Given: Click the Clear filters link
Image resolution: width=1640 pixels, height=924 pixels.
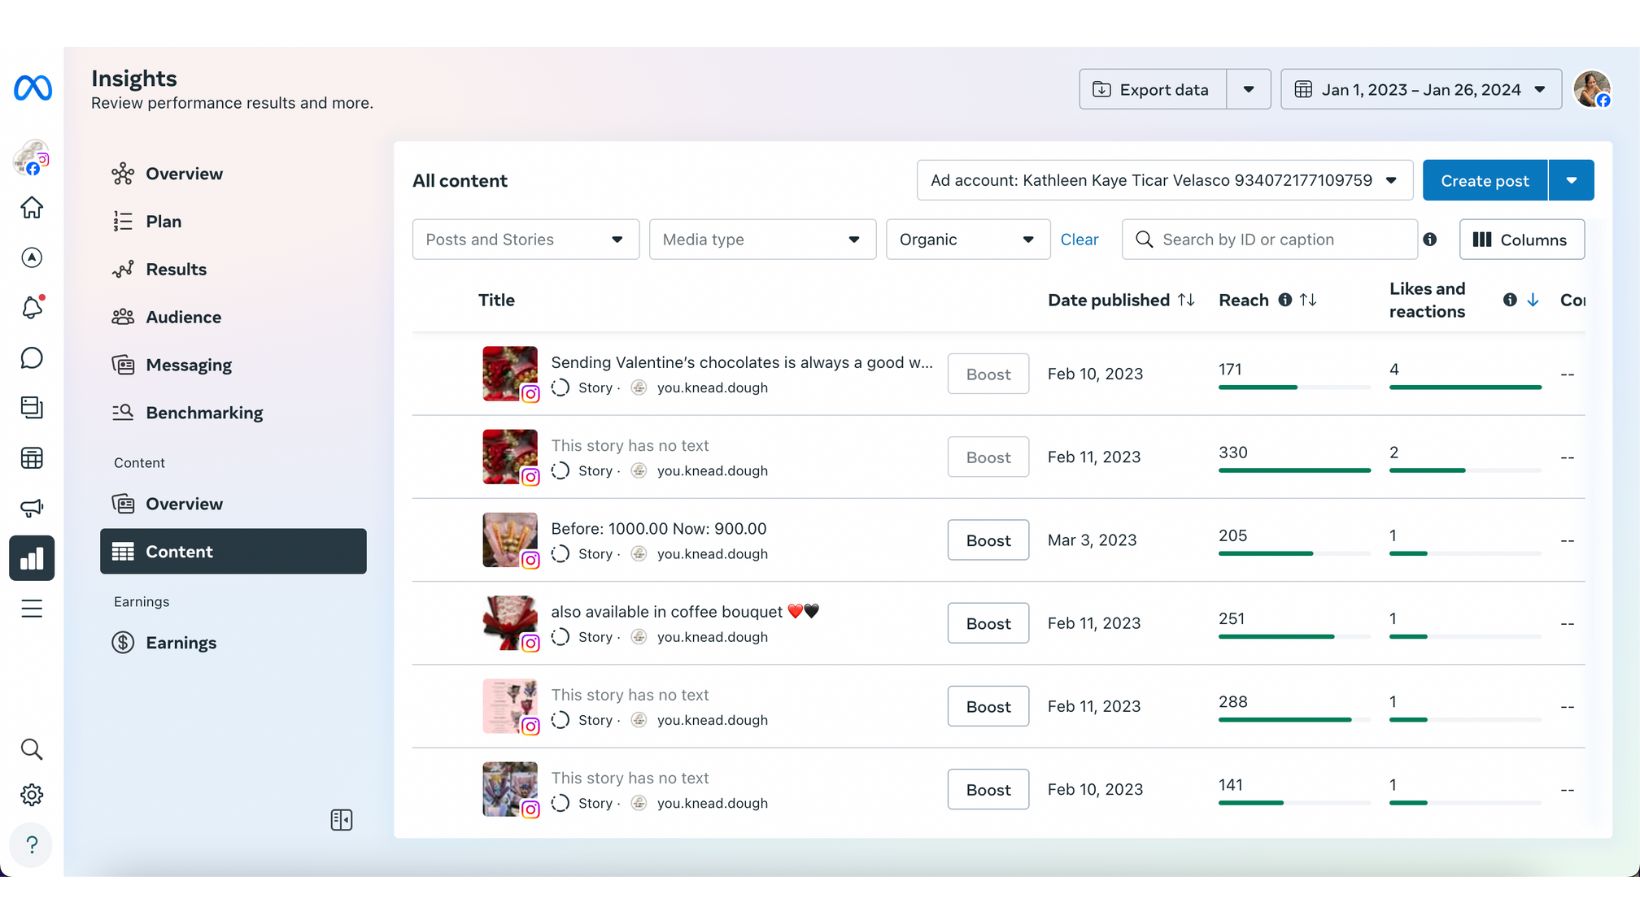Looking at the screenshot, I should [1079, 240].
